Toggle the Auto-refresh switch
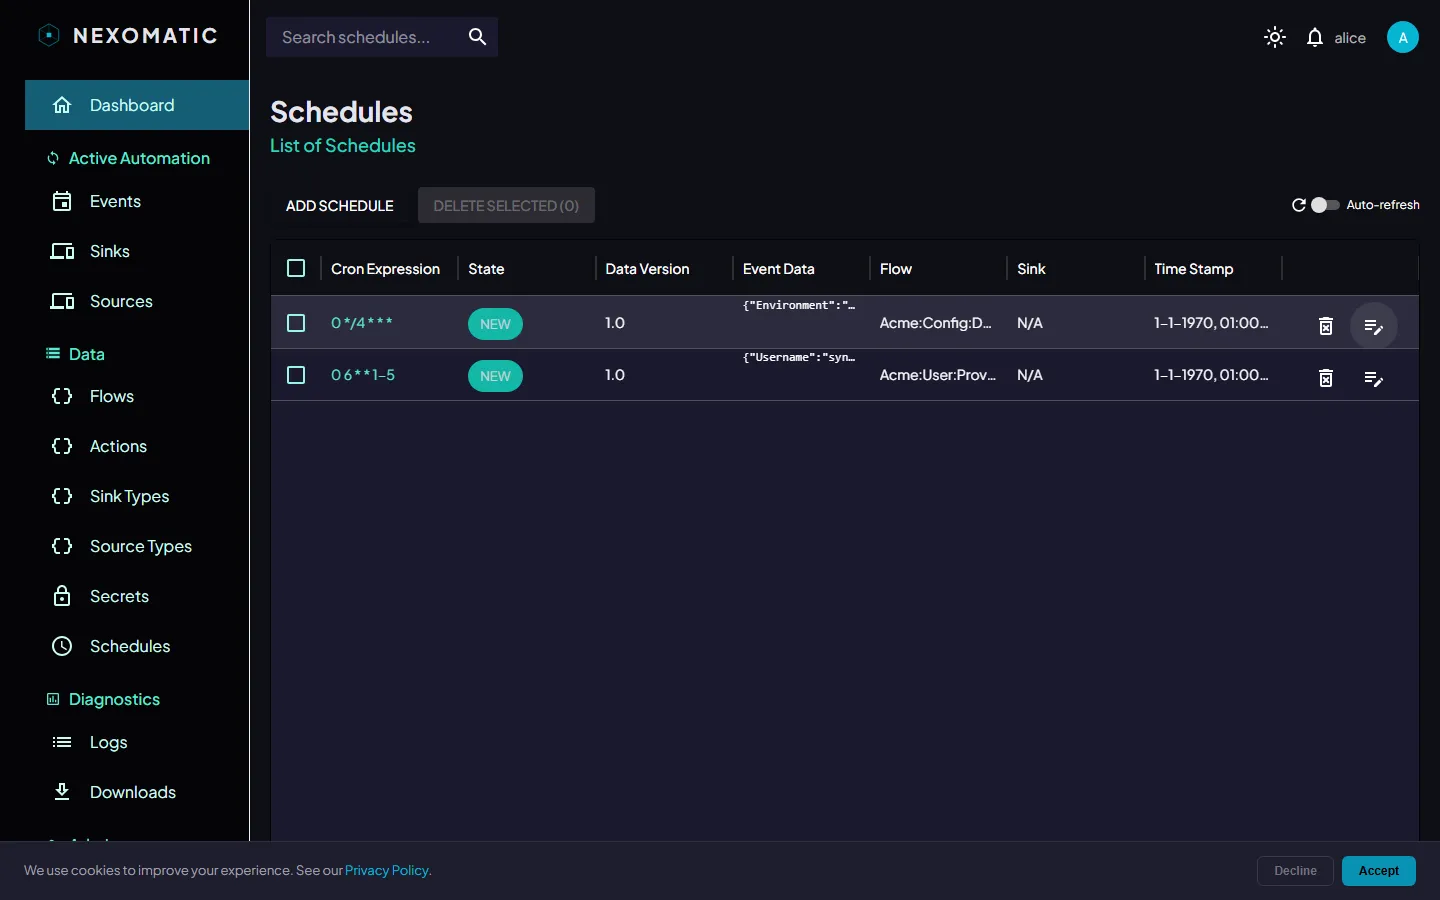This screenshot has height=900, width=1440. [1325, 205]
